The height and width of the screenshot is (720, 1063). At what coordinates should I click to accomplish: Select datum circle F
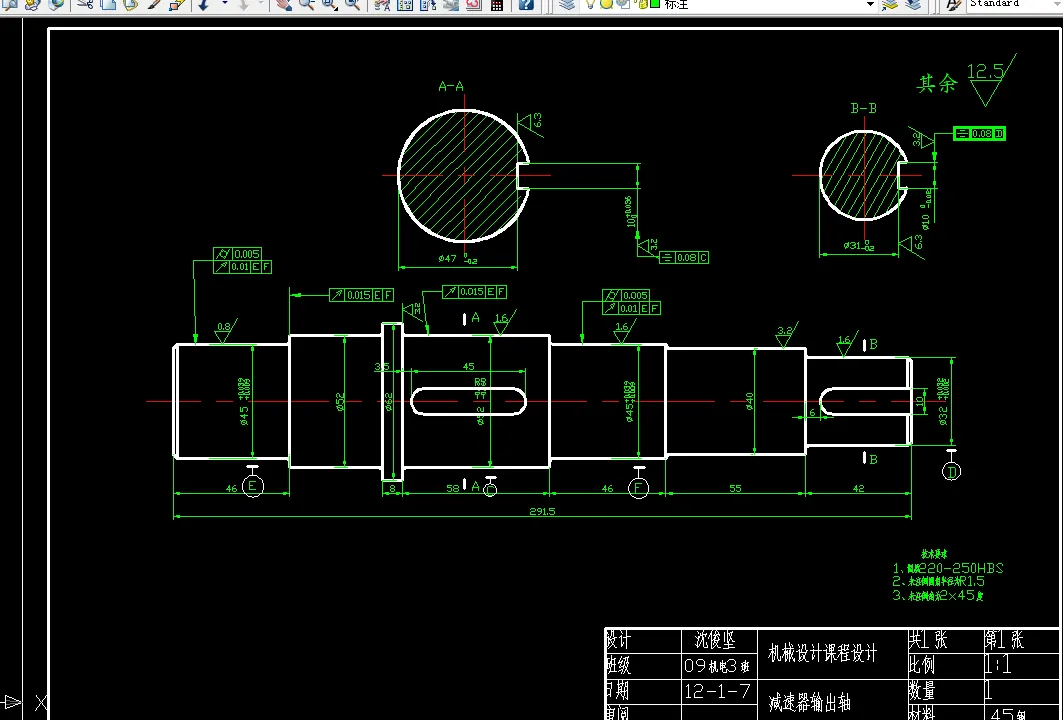coord(639,487)
